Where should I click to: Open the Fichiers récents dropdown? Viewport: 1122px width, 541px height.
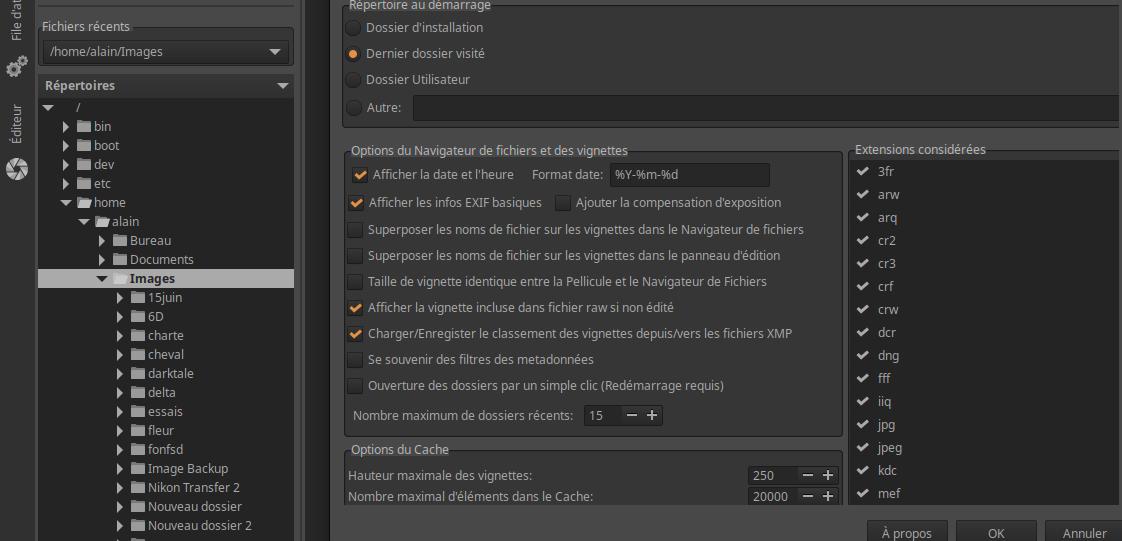point(165,52)
